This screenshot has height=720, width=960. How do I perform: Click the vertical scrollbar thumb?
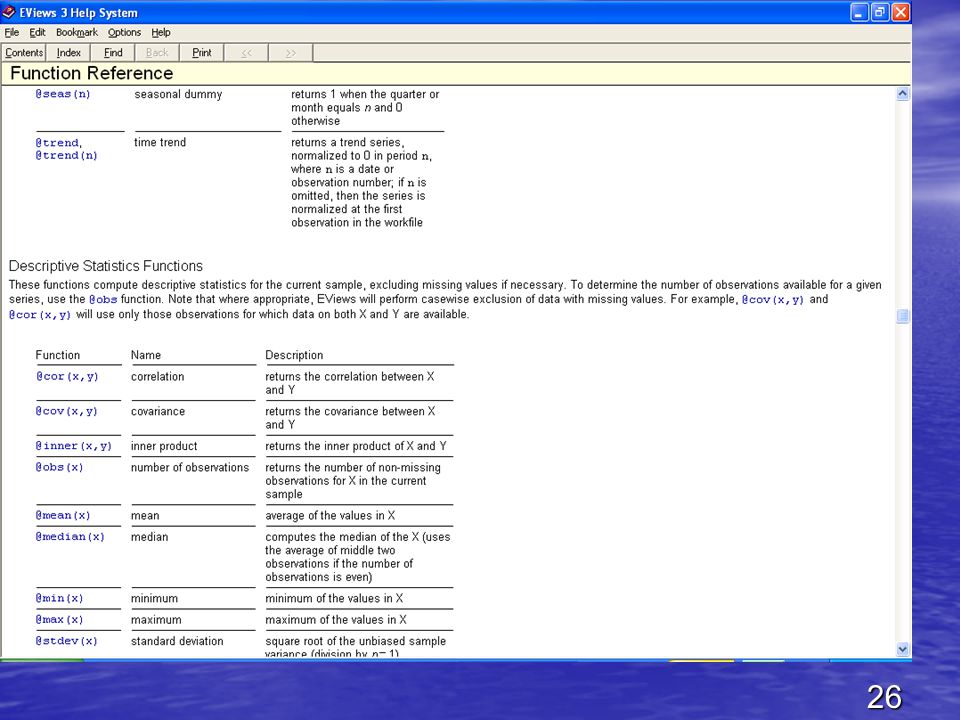[902, 316]
